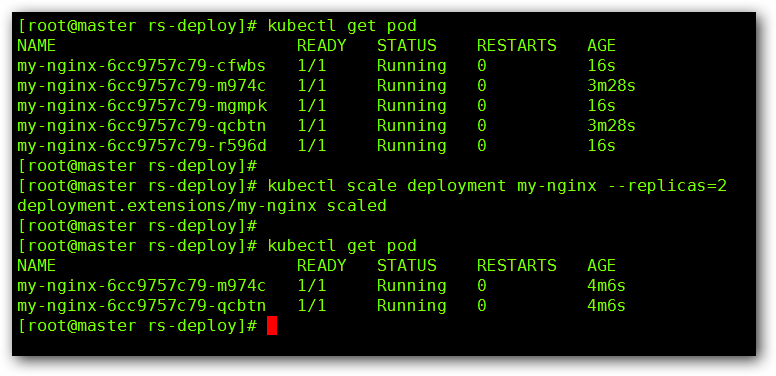Image resolution: width=776 pixels, height=376 pixels.
Task: Click the last 4m6s age value
Action: [x=606, y=306]
